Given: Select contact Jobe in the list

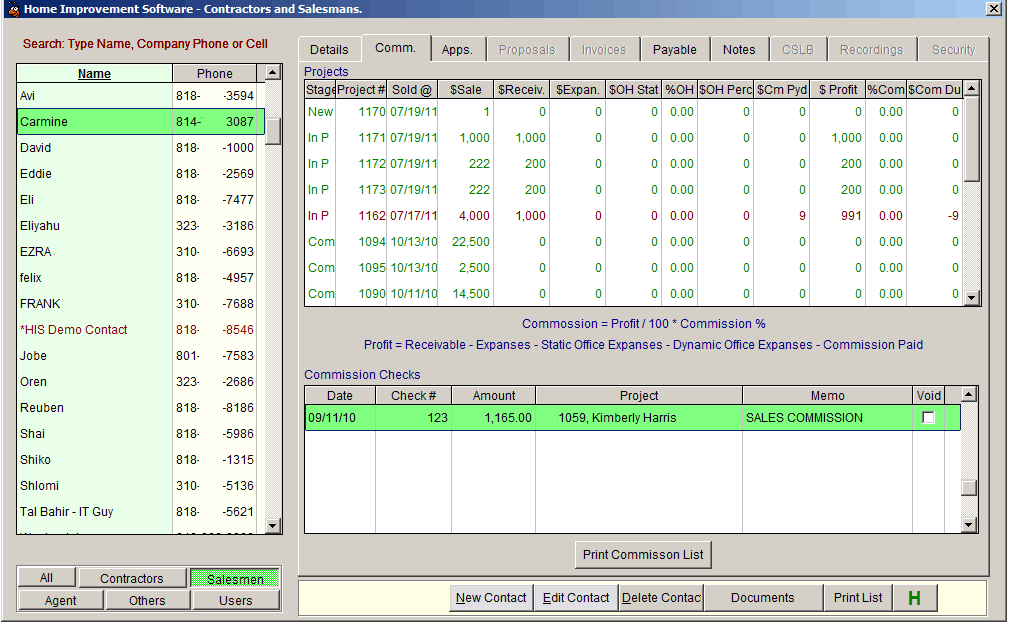Looking at the screenshot, I should point(140,356).
